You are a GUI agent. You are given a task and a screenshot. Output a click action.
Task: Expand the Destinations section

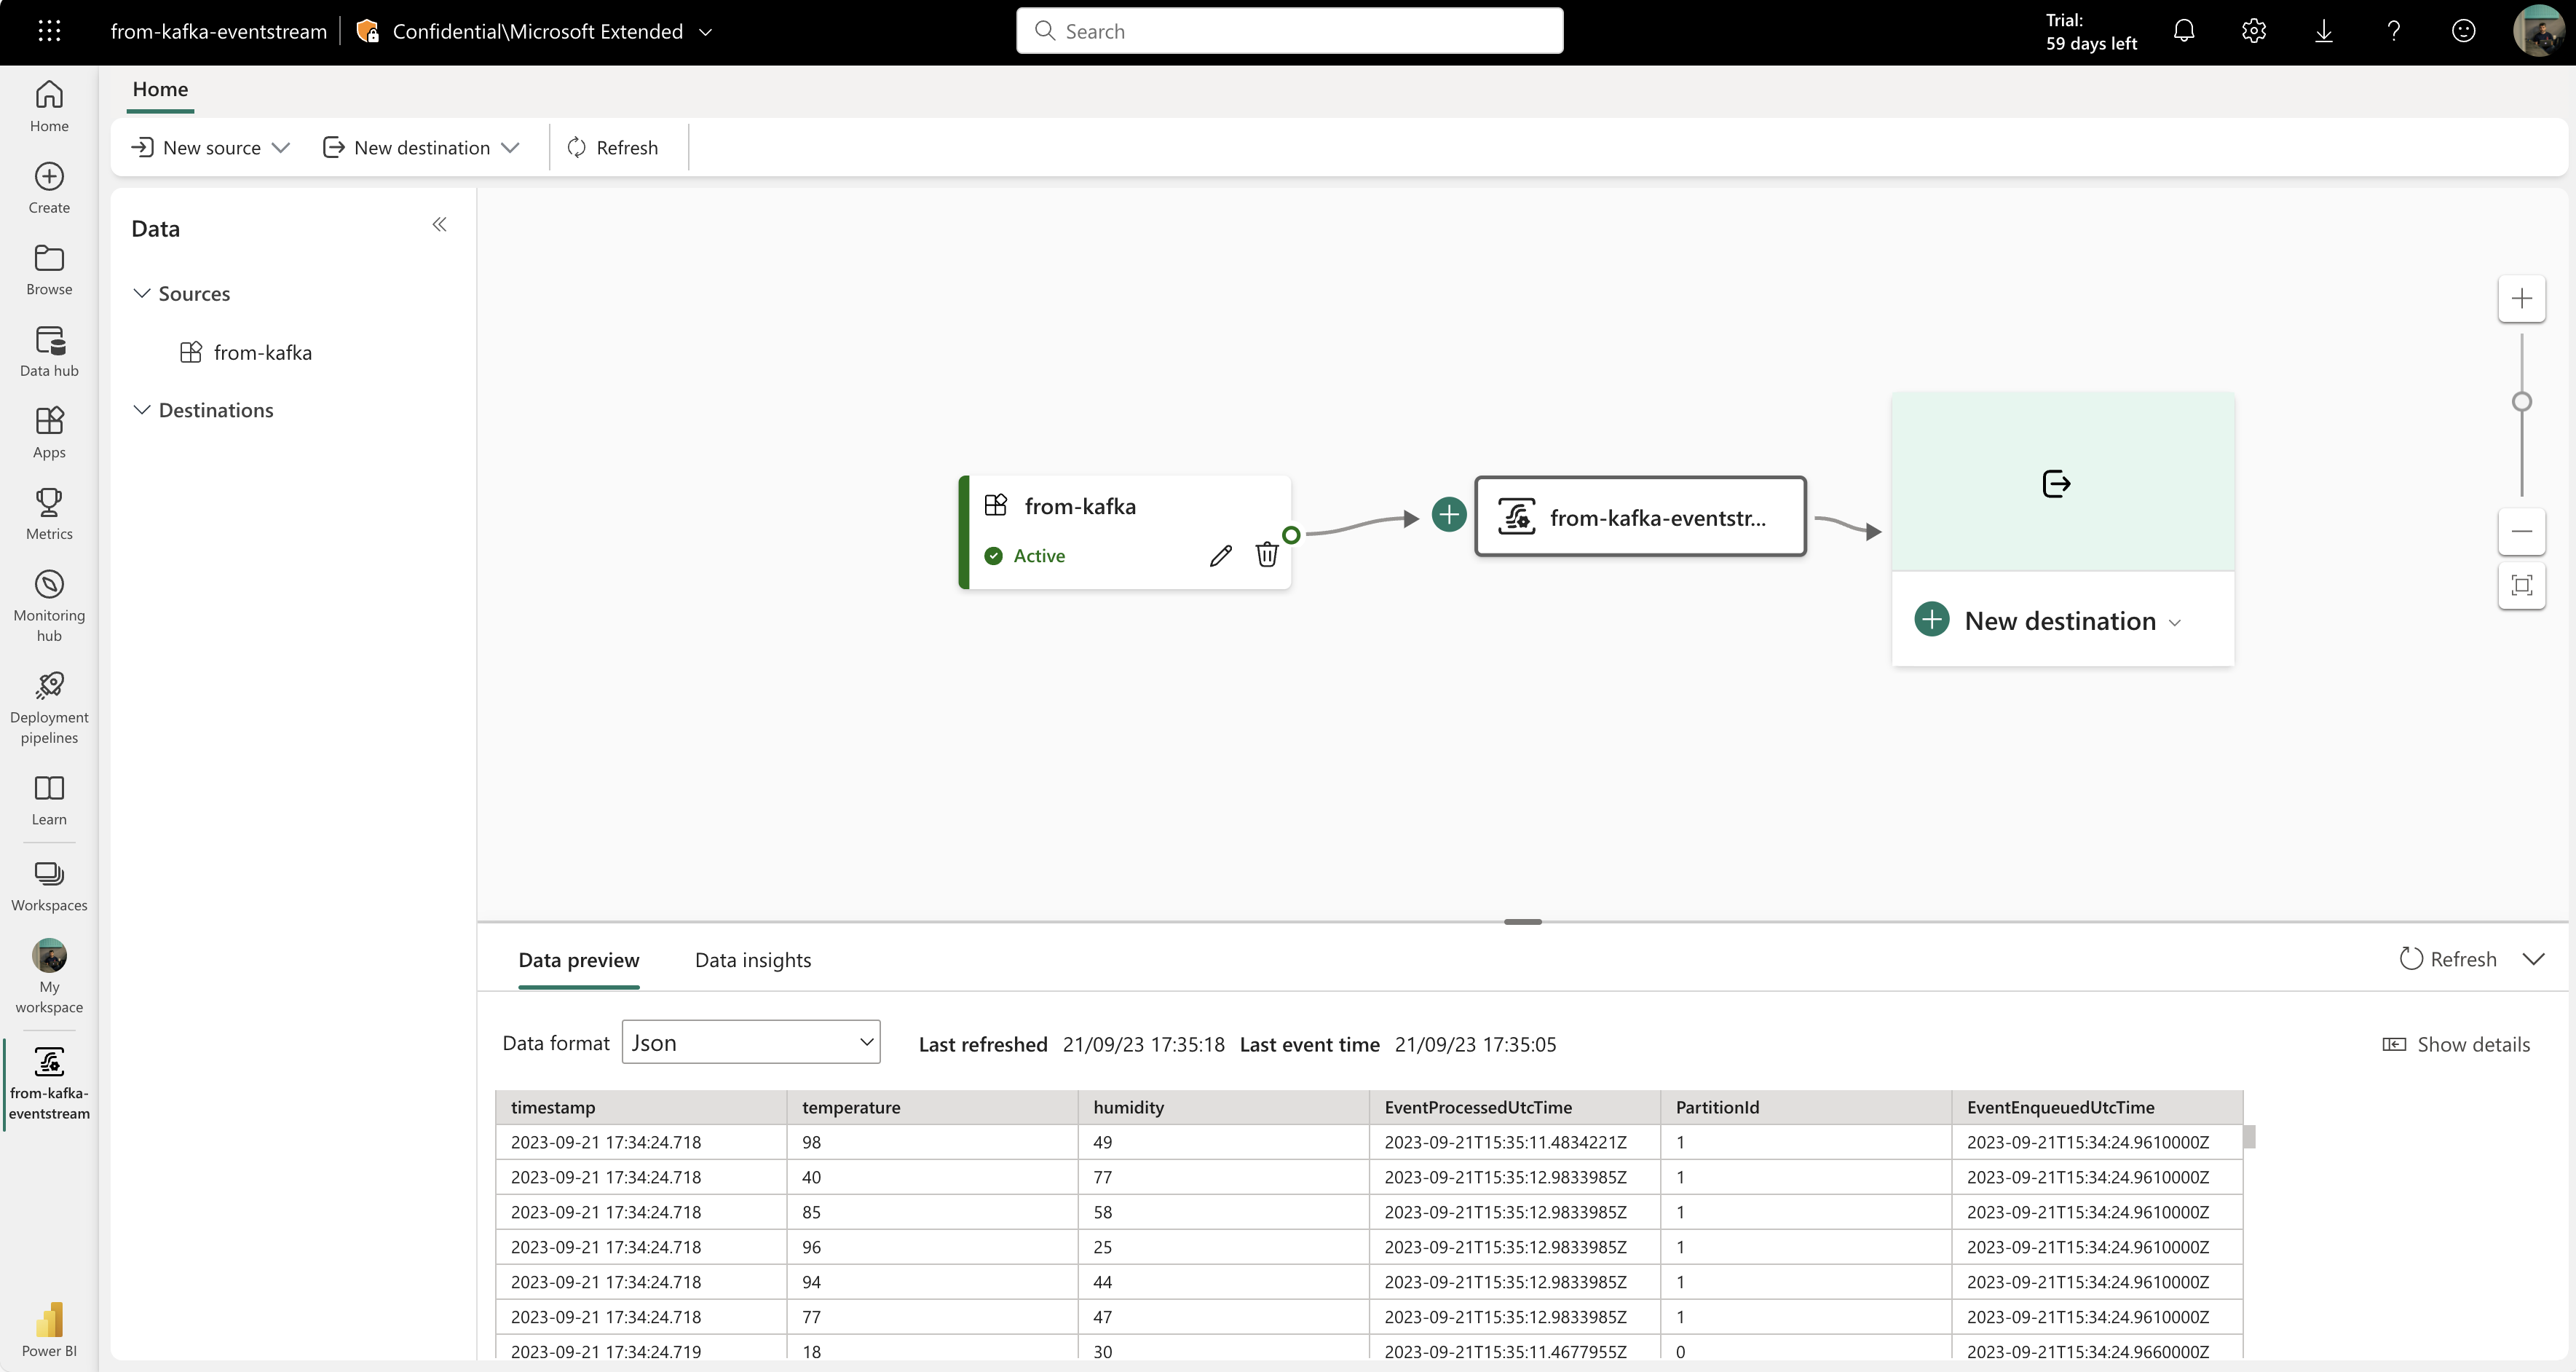click(x=141, y=409)
